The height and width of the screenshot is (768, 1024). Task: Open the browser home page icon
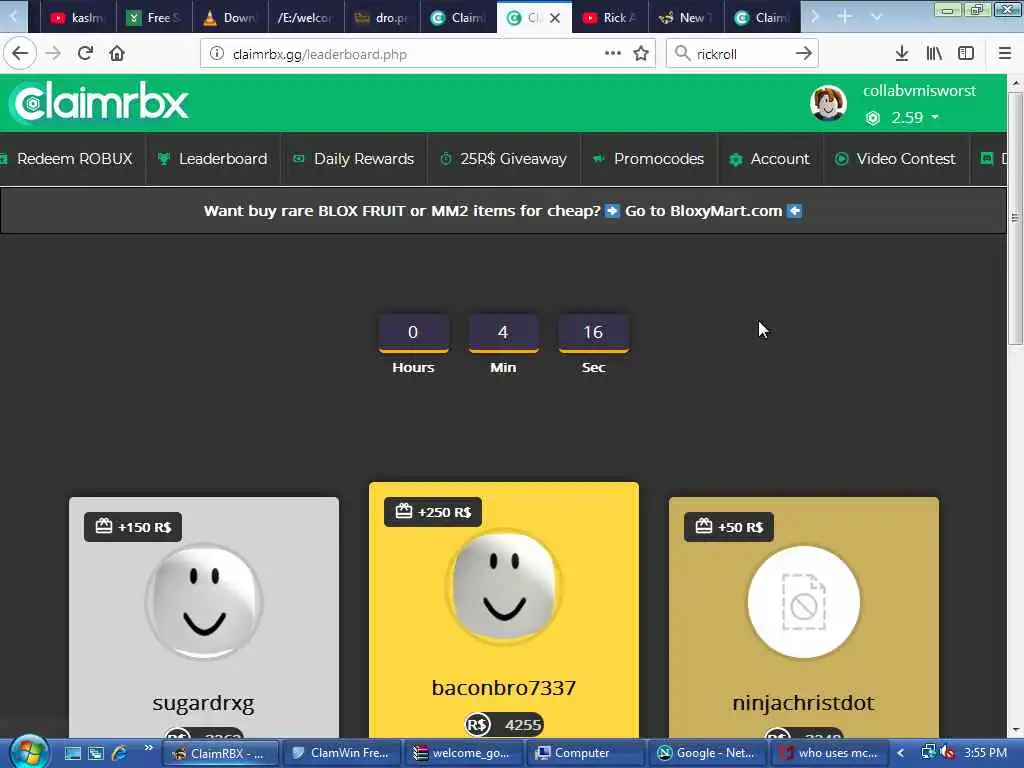coord(117,53)
